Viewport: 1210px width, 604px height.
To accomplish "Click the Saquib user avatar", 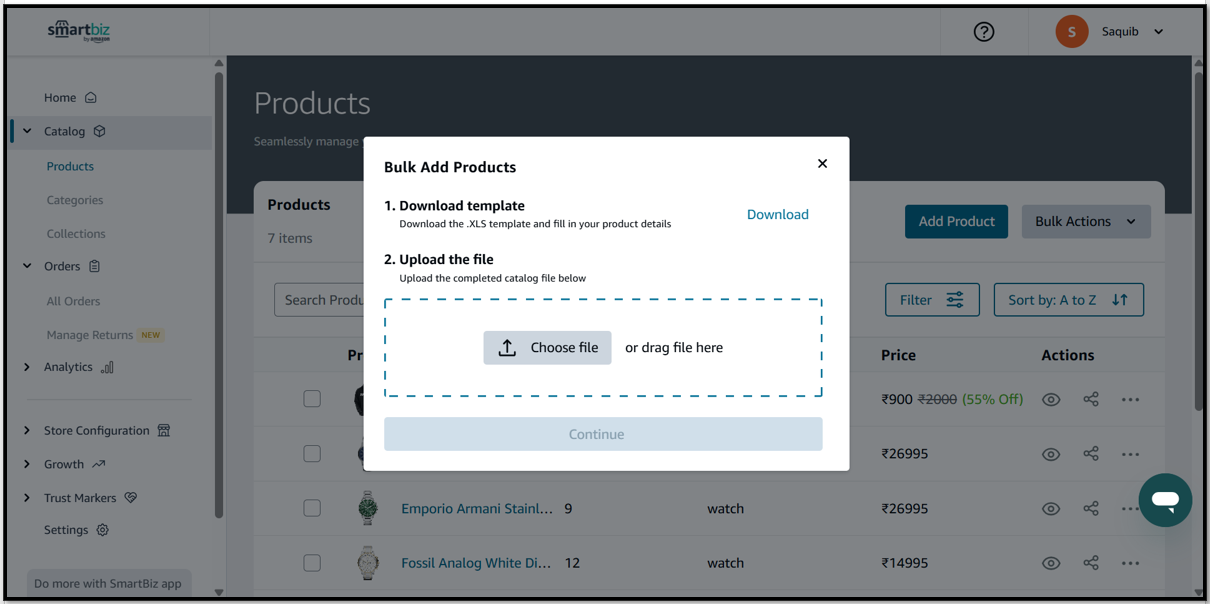I will (1072, 32).
